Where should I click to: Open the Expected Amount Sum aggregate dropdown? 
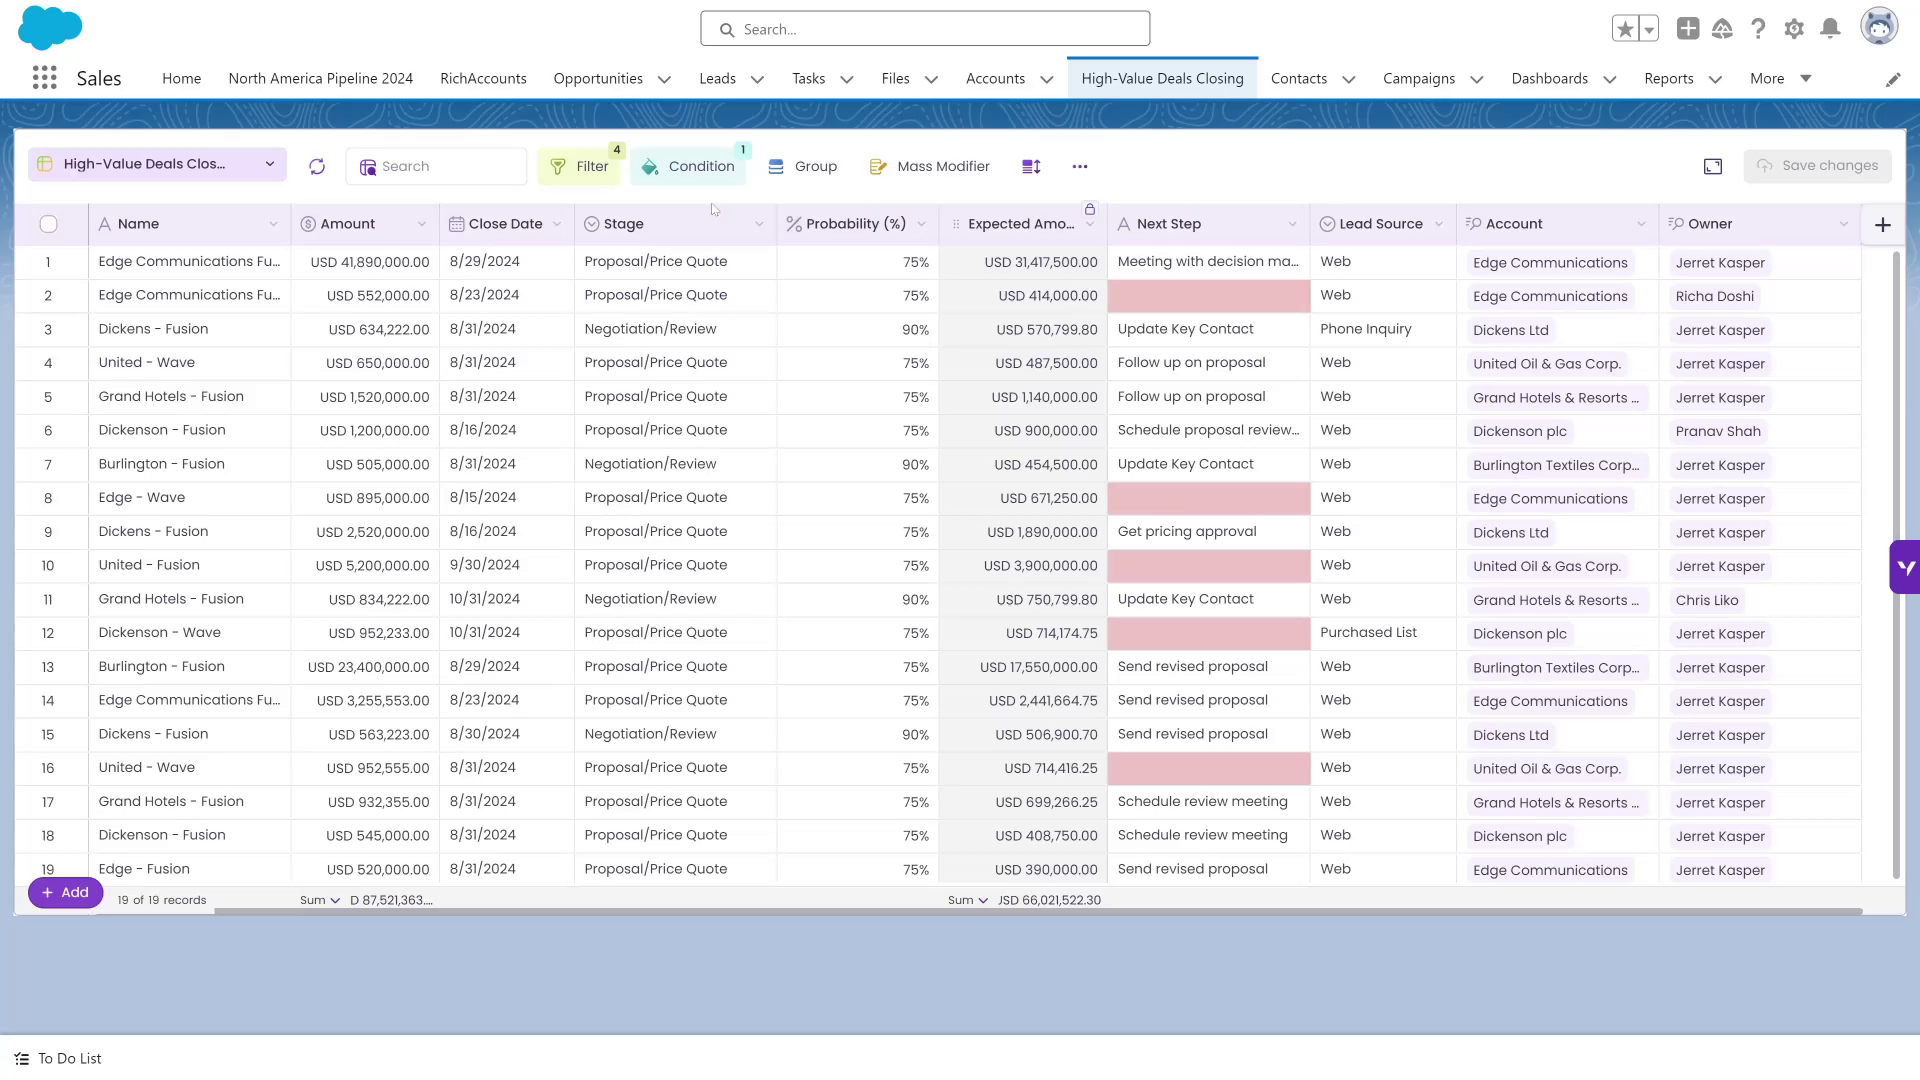coord(968,900)
